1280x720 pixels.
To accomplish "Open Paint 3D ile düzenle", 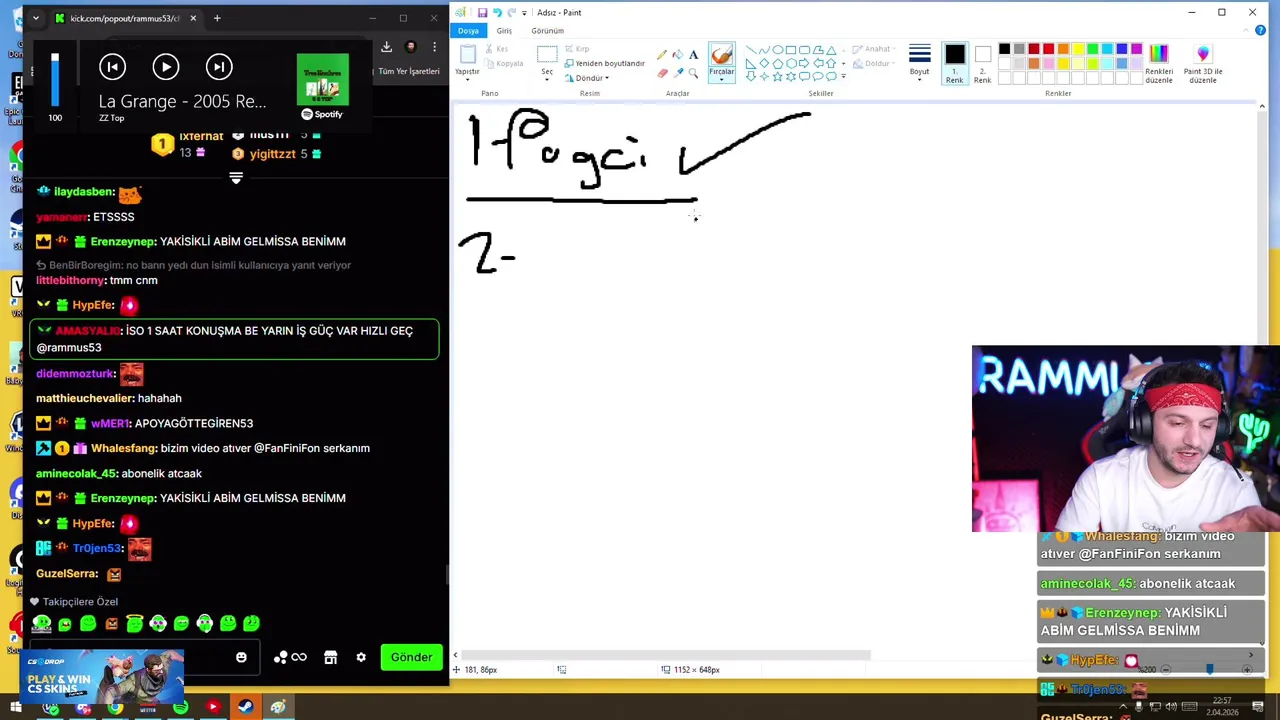I will point(1203,64).
